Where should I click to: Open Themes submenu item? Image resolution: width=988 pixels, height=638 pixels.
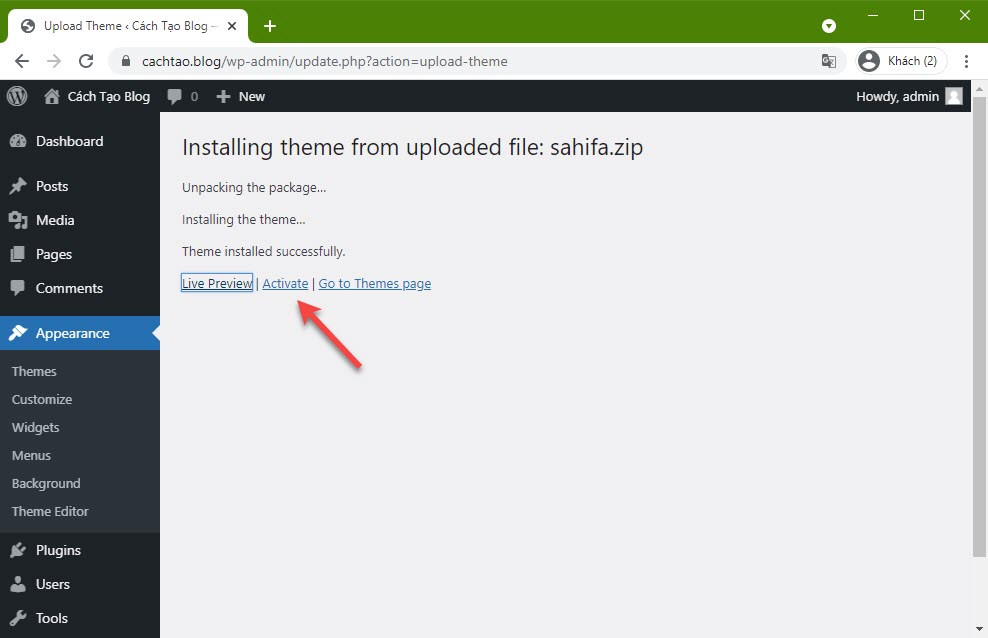34,371
